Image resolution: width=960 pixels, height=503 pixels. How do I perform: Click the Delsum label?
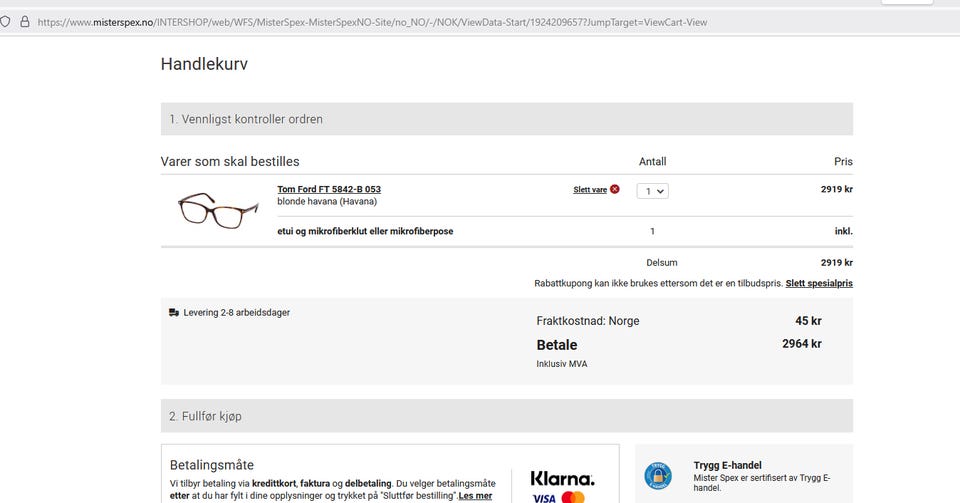pyautogui.click(x=662, y=263)
